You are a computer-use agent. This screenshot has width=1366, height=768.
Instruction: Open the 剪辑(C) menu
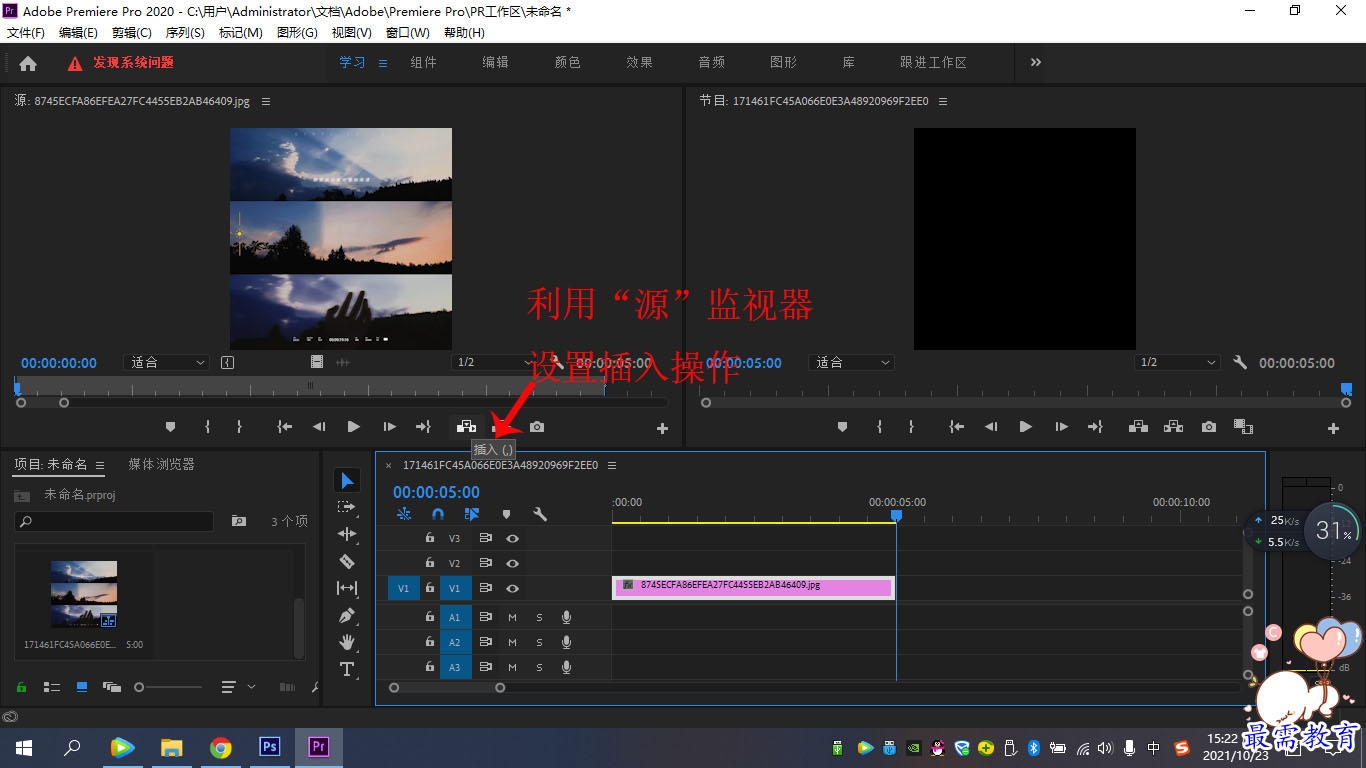coord(131,33)
